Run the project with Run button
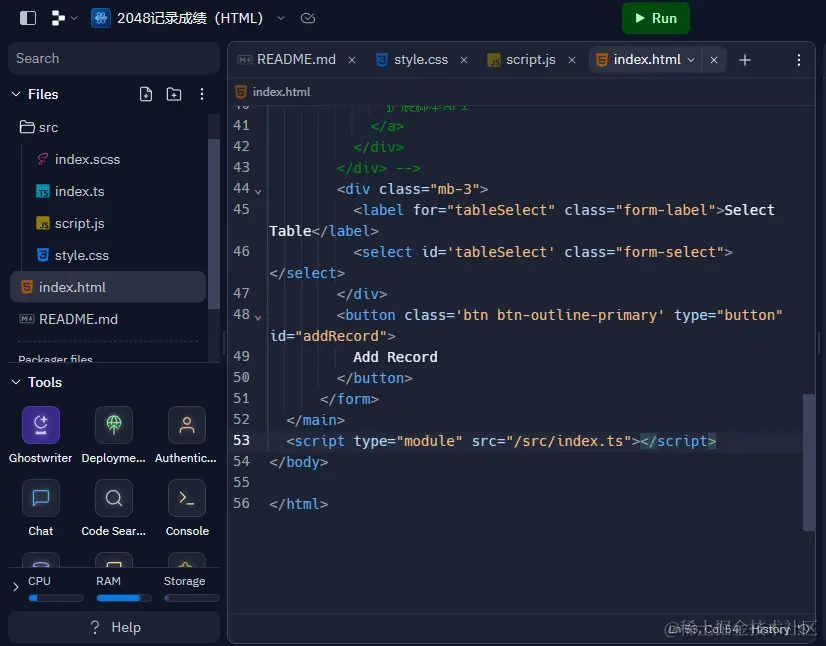The width and height of the screenshot is (826, 646). point(655,18)
